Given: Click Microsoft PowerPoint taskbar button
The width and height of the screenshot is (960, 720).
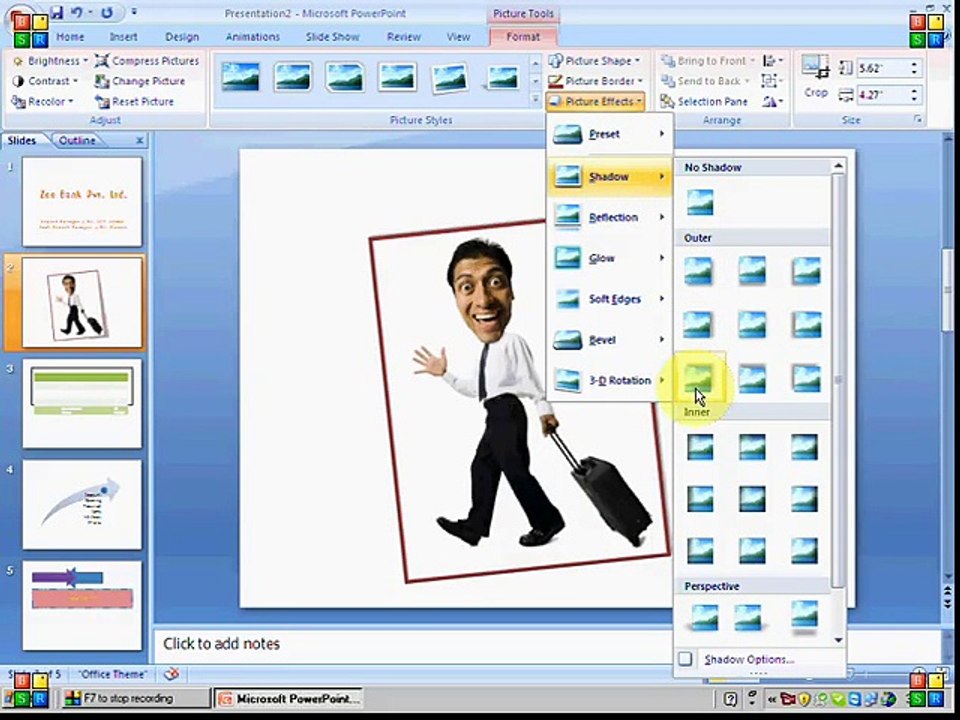Looking at the screenshot, I should point(289,699).
